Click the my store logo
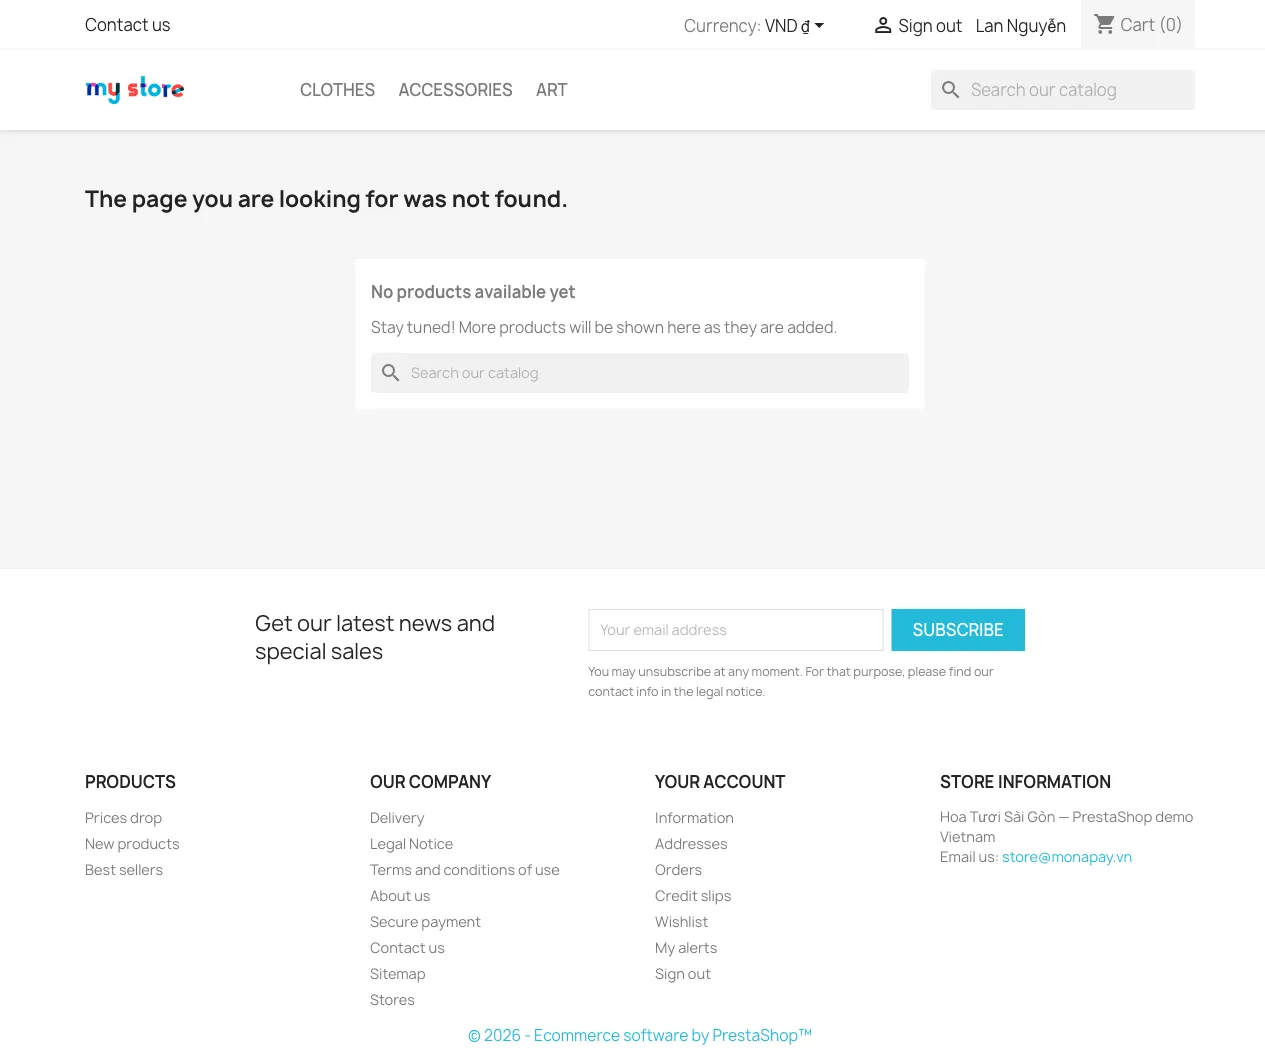This screenshot has height=1061, width=1265. click(x=135, y=90)
